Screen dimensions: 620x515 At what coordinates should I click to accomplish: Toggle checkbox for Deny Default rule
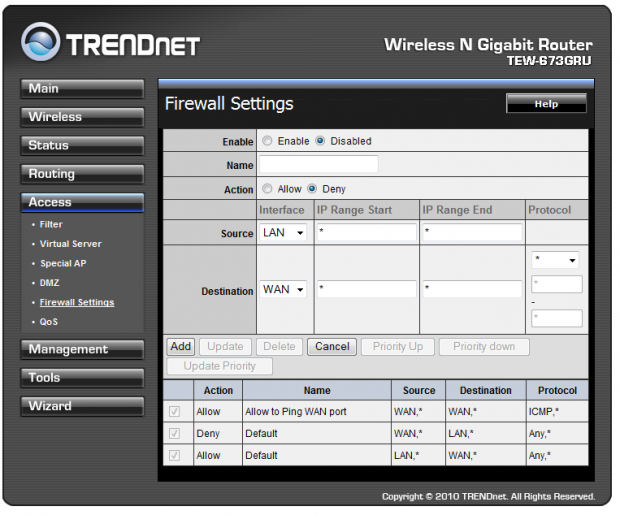174,434
